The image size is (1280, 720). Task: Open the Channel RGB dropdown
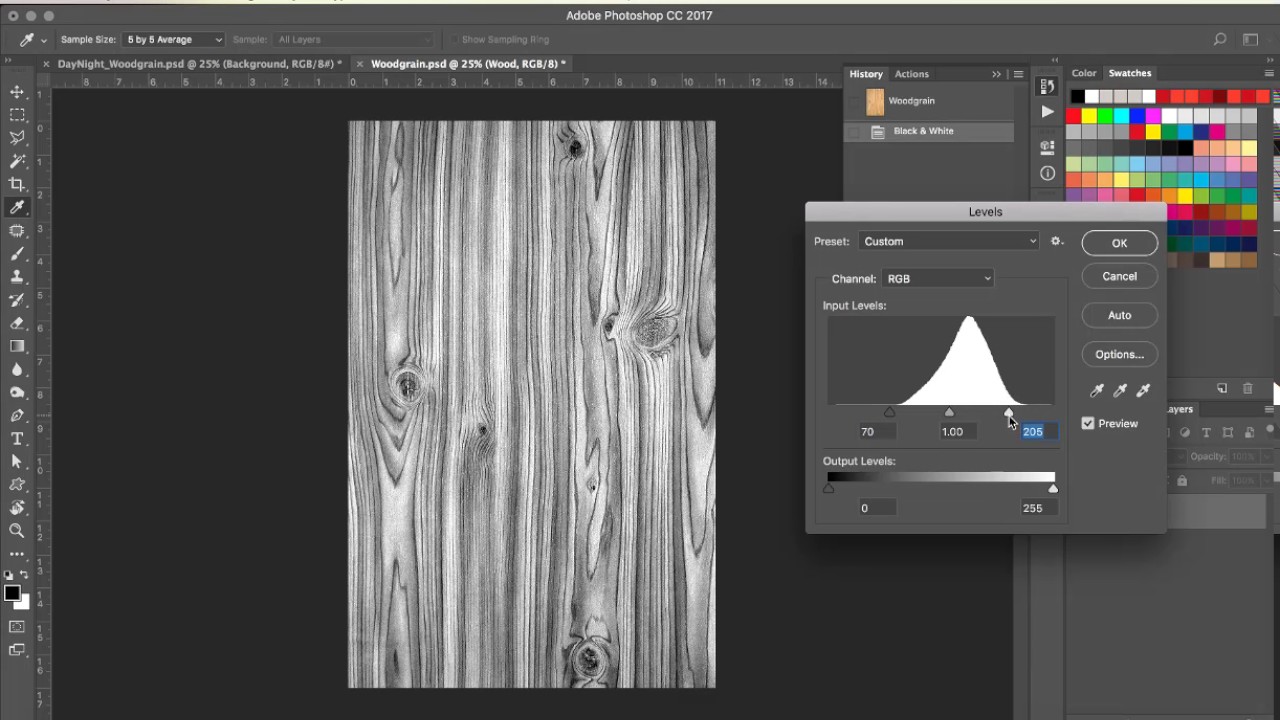pos(938,279)
